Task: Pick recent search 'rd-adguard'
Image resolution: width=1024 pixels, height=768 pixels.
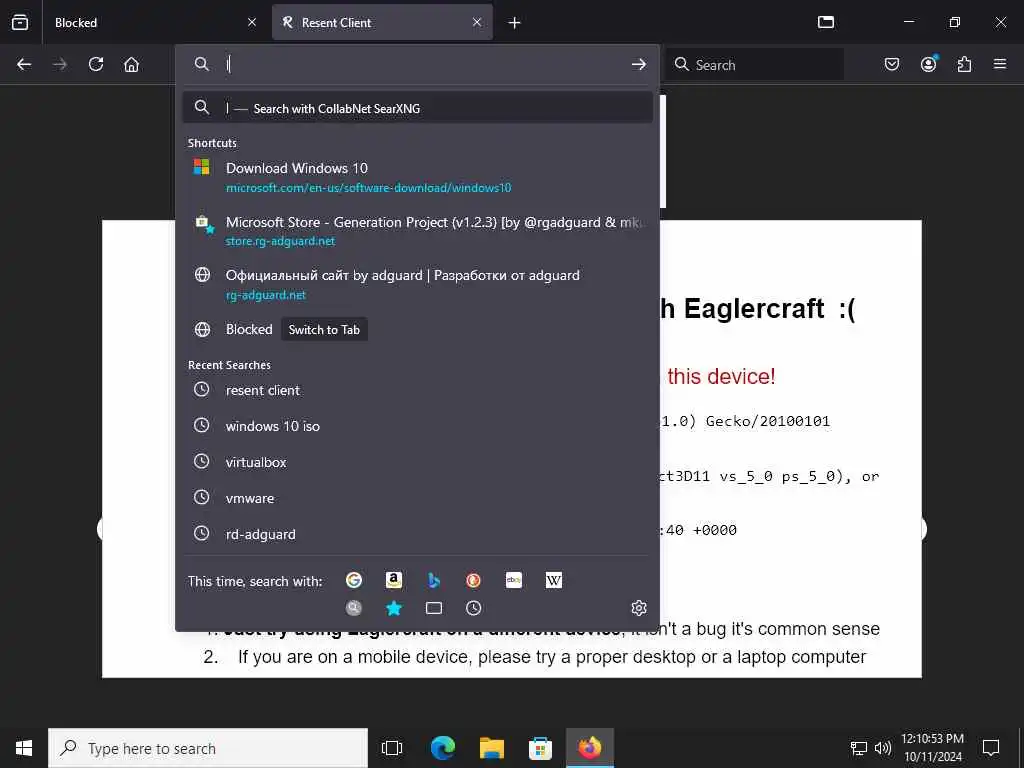Action: tap(417, 534)
